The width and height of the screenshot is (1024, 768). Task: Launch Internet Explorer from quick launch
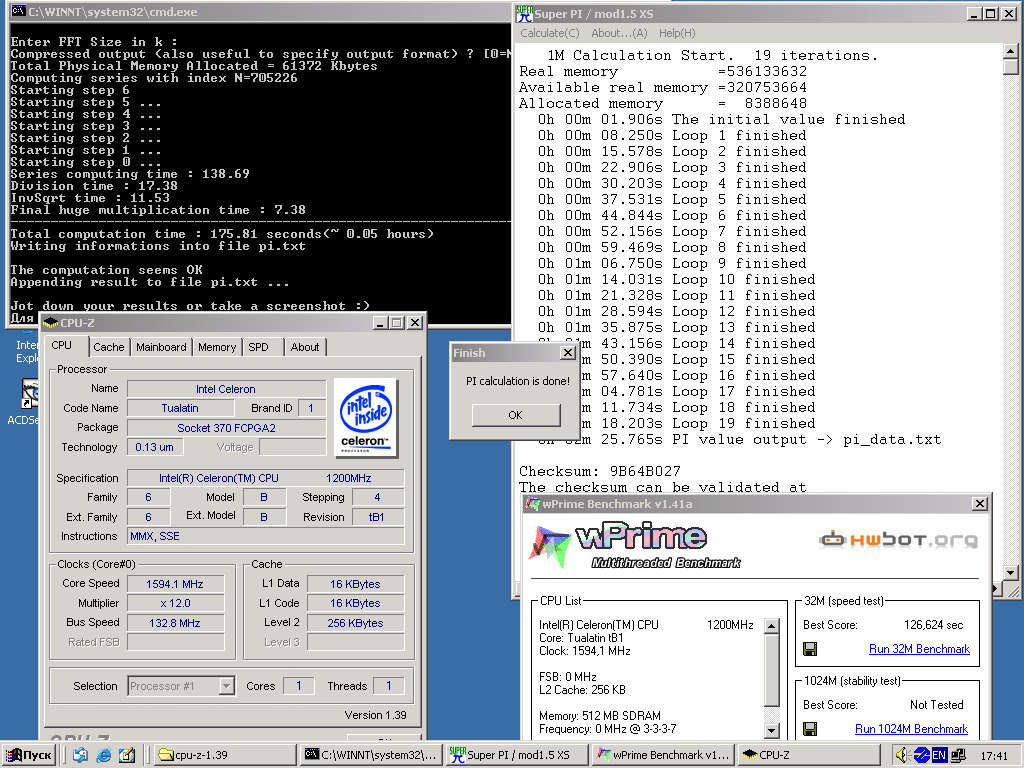(103, 755)
